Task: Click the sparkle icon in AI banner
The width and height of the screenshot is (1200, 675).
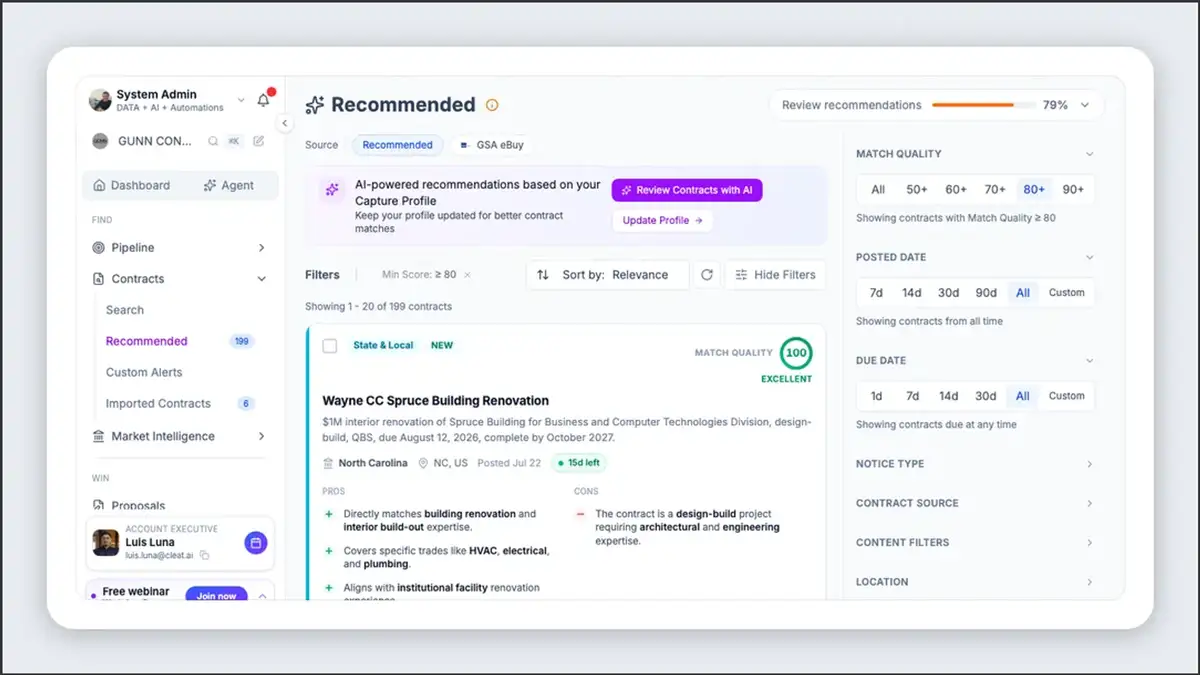Action: pyautogui.click(x=332, y=190)
